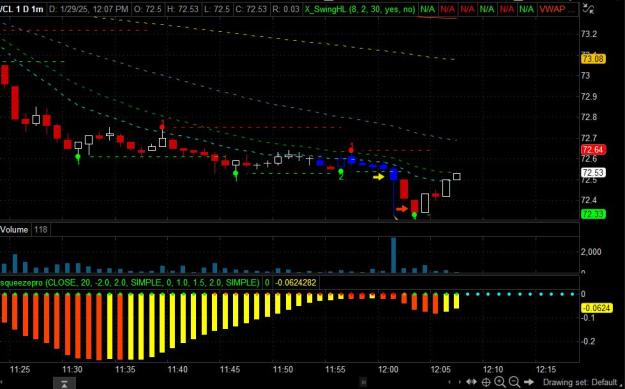The image size is (625, 389).
Task: Click the 11:30 time axis label
Action: [72, 369]
